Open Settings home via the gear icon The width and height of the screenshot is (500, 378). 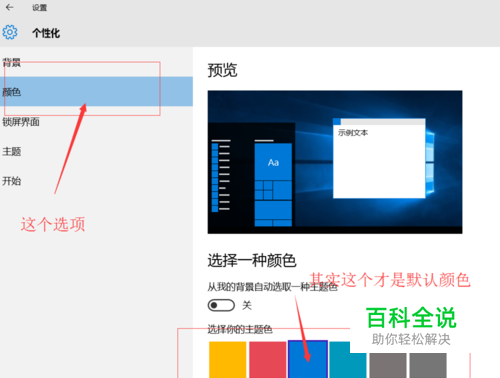coord(10,32)
